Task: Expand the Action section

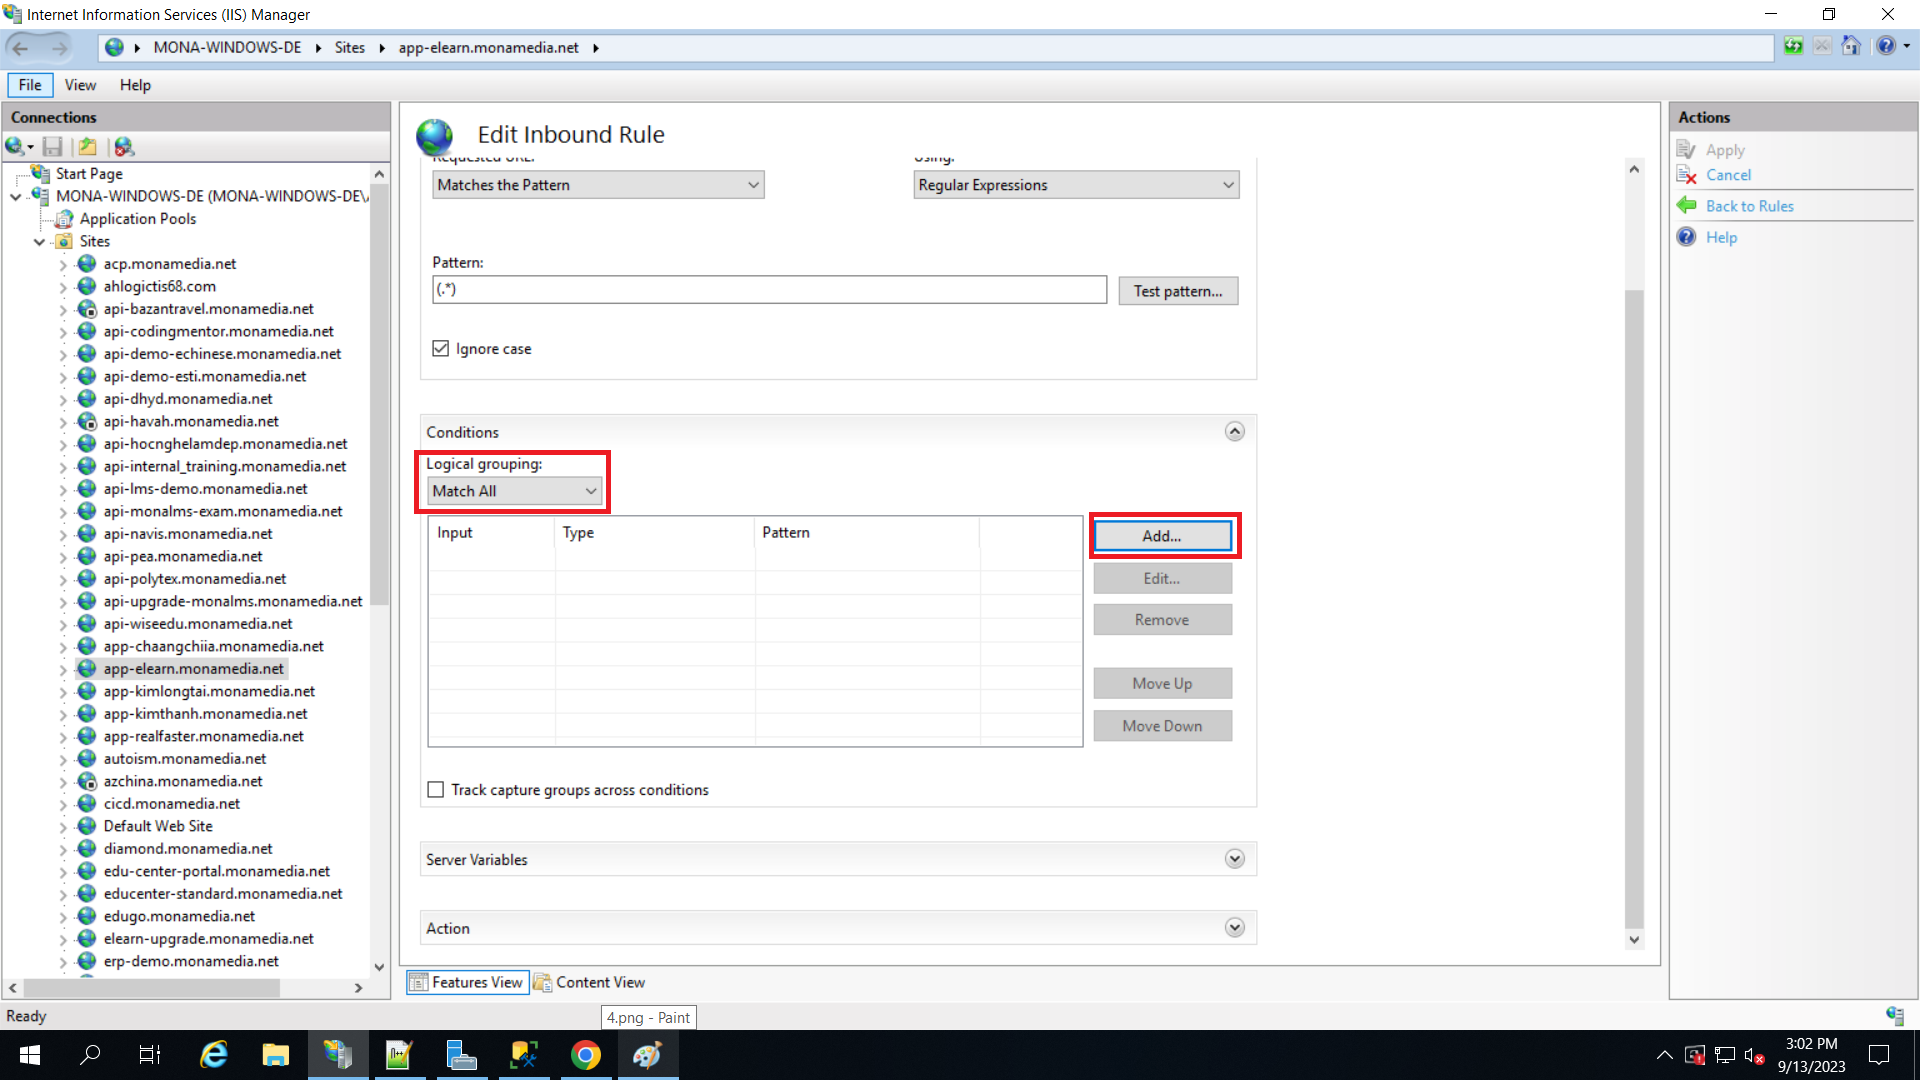Action: [x=1235, y=928]
